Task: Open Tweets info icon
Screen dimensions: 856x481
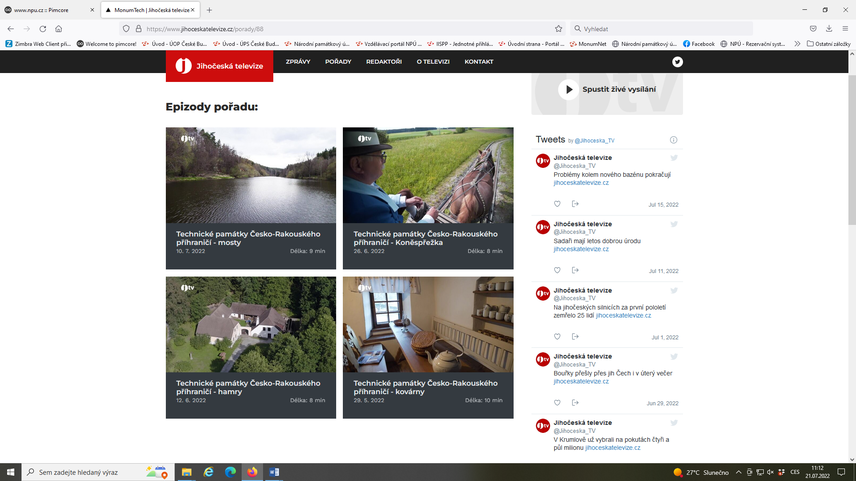Action: tap(673, 140)
